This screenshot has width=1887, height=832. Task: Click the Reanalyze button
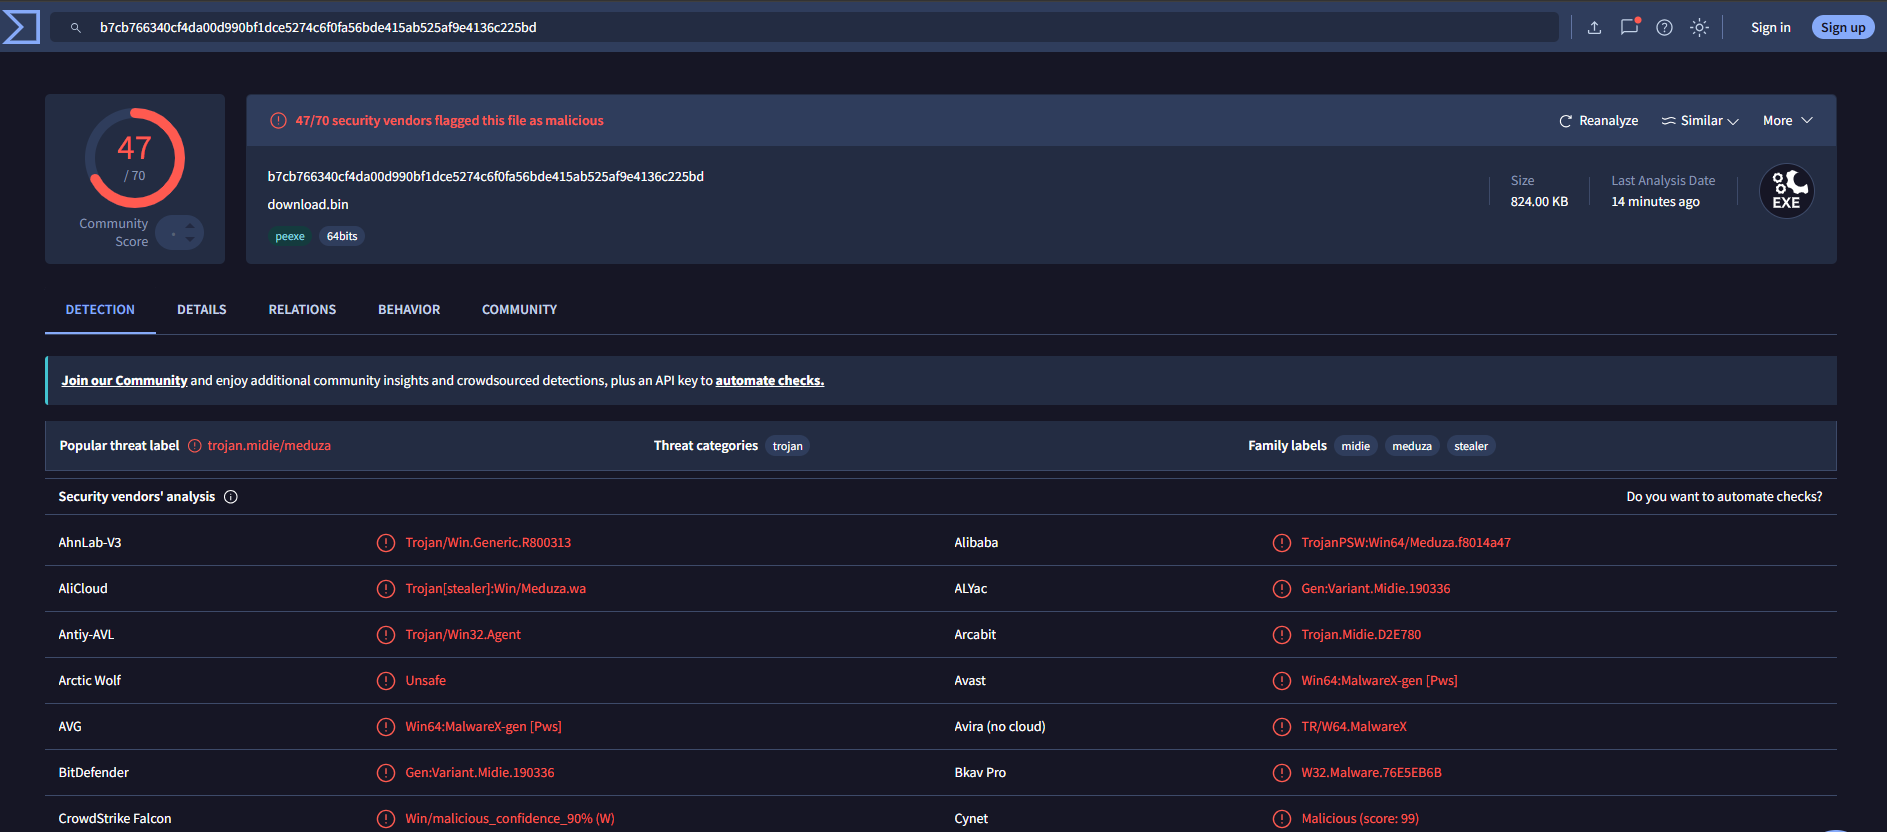pyautogui.click(x=1598, y=121)
